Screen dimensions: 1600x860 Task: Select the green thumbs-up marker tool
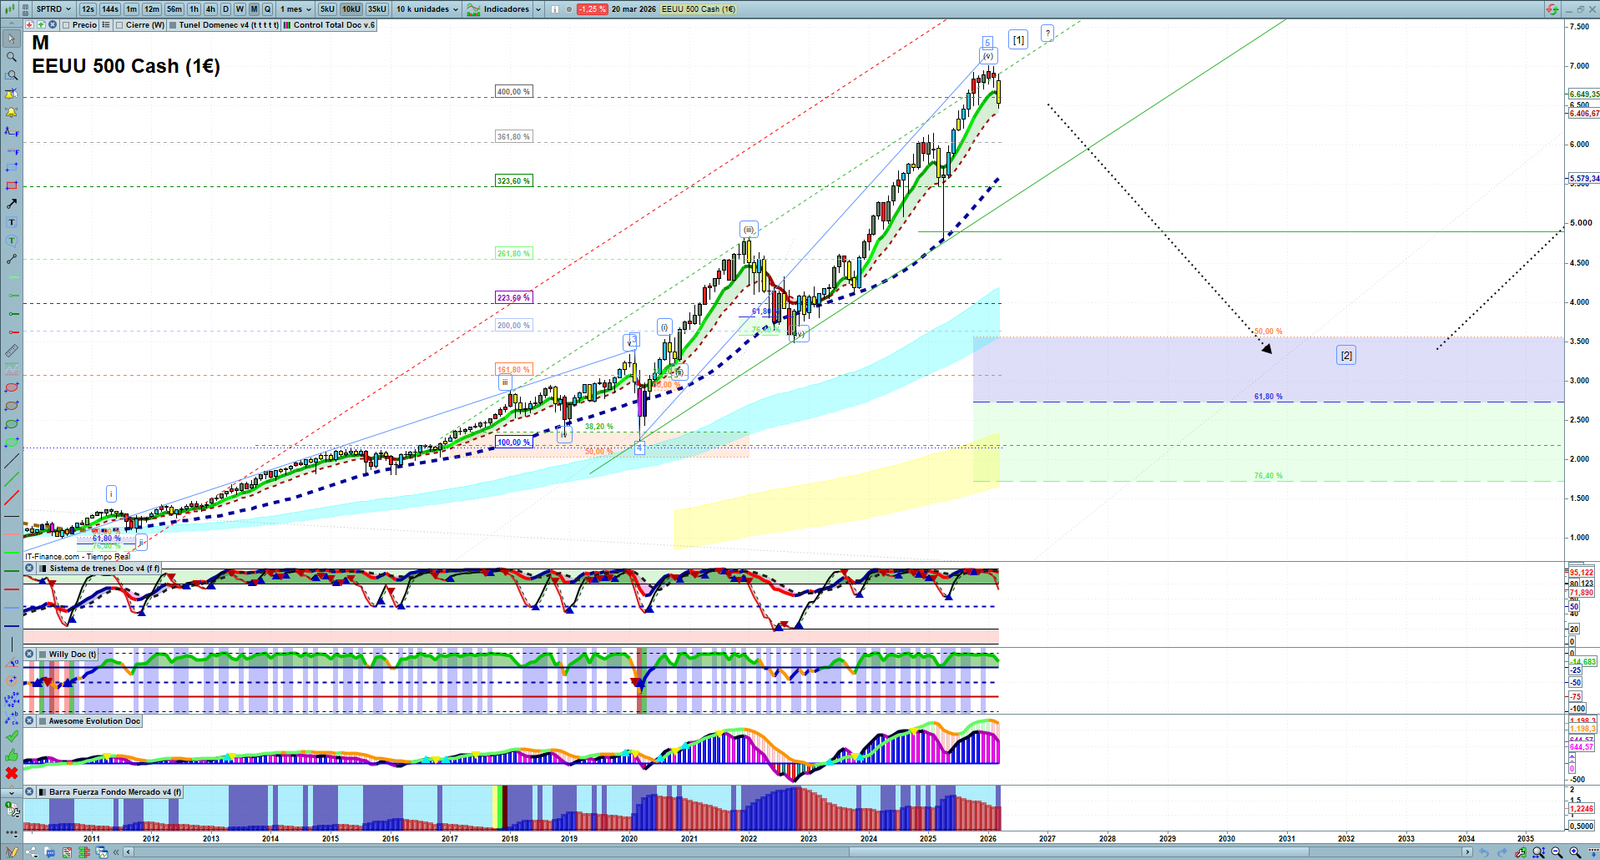(11, 755)
